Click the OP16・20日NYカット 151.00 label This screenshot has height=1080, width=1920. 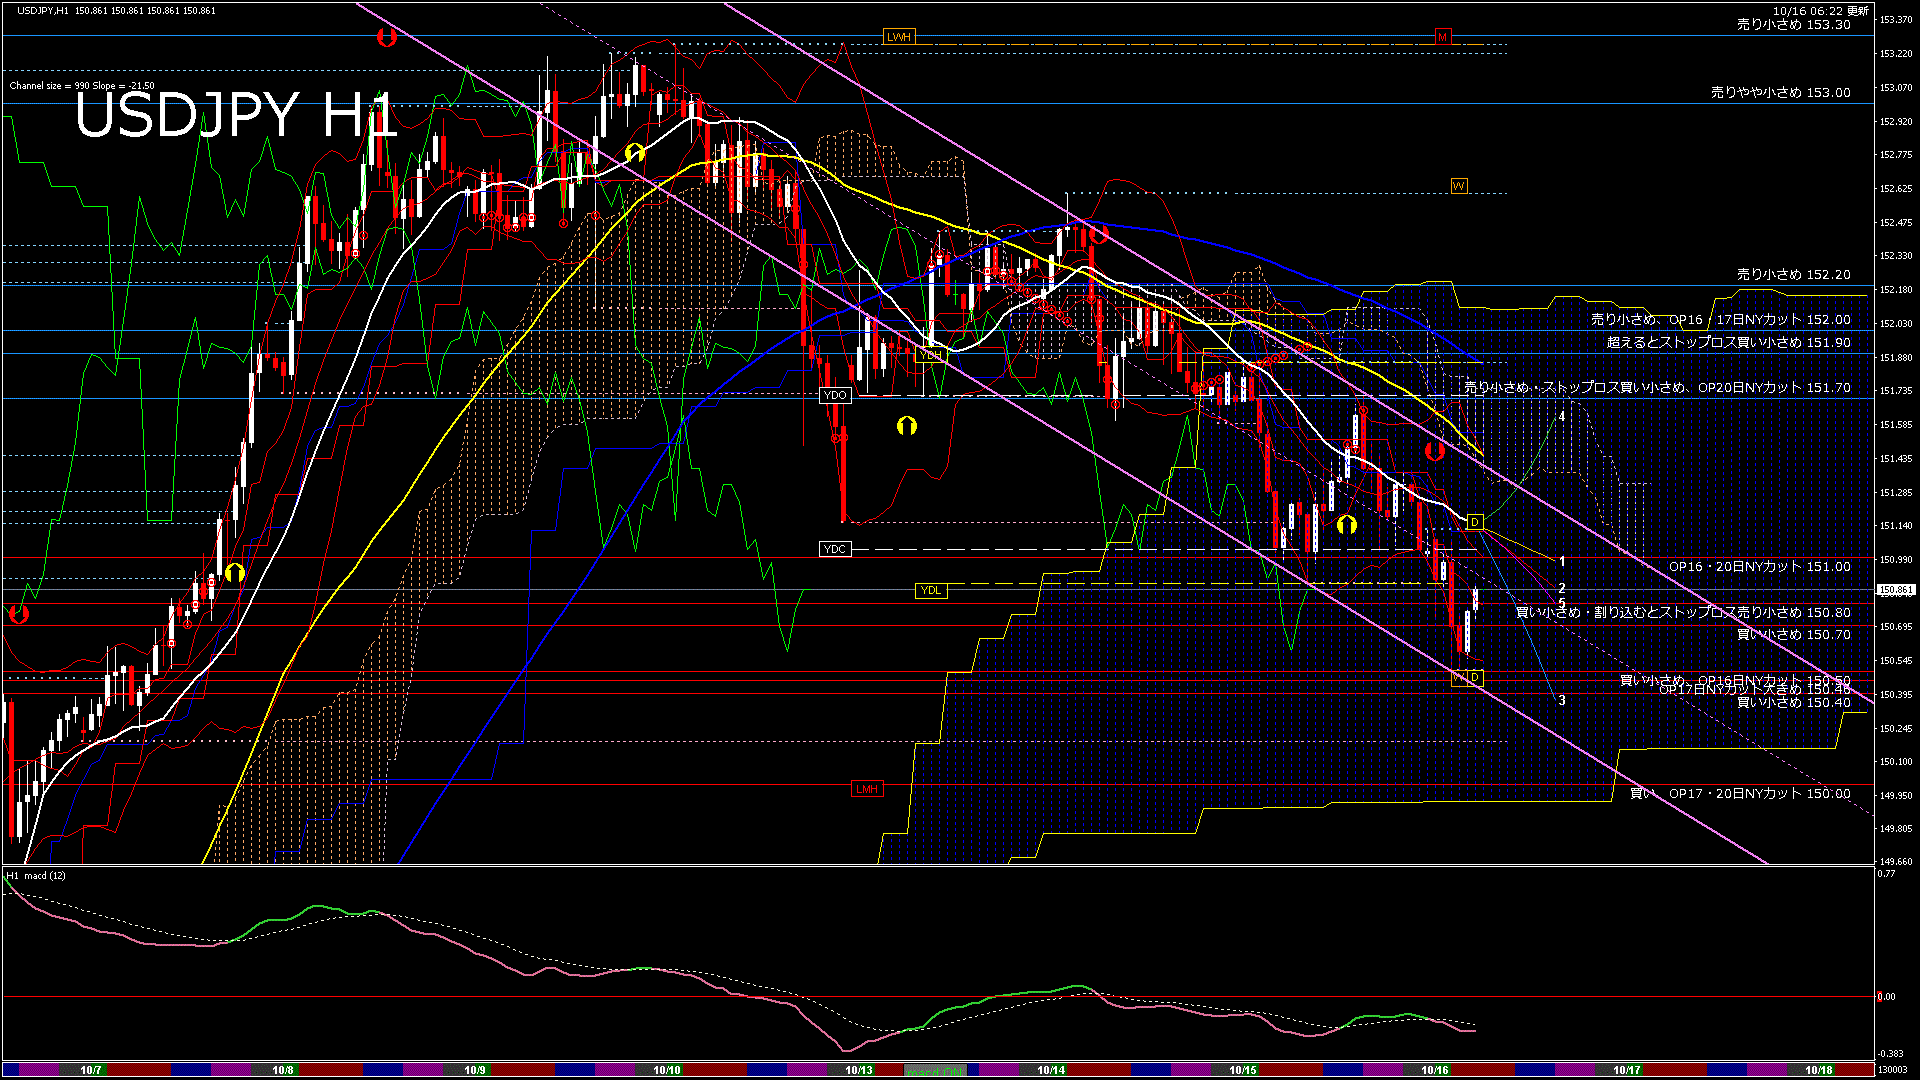pos(1759,566)
